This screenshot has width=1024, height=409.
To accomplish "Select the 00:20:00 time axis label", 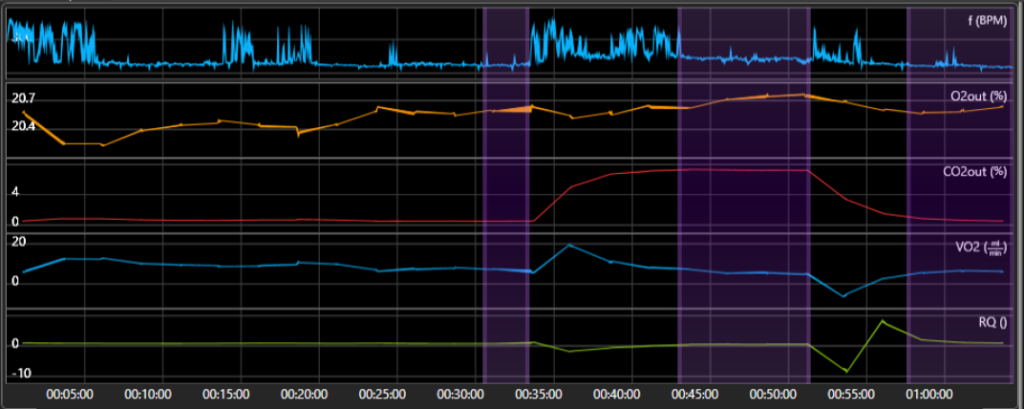I will tap(304, 395).
